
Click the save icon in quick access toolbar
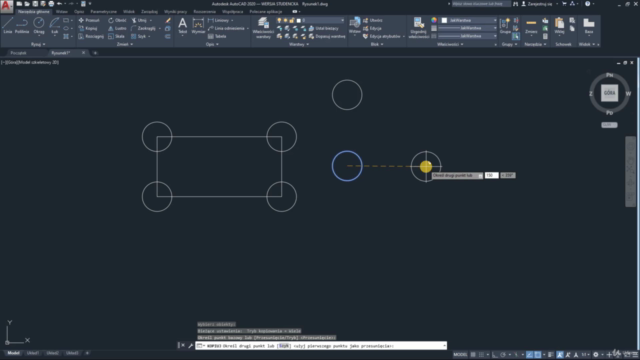coord(35,4)
